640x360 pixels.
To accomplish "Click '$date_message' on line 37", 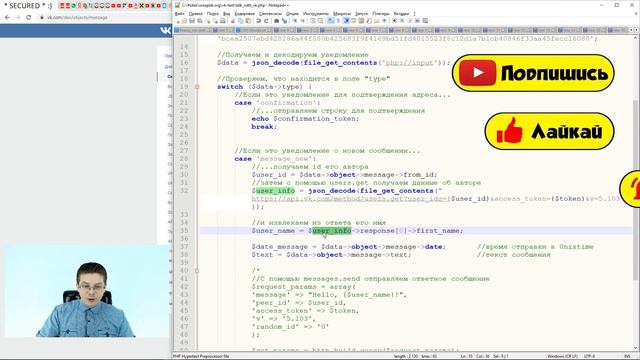I will [x=280, y=247].
